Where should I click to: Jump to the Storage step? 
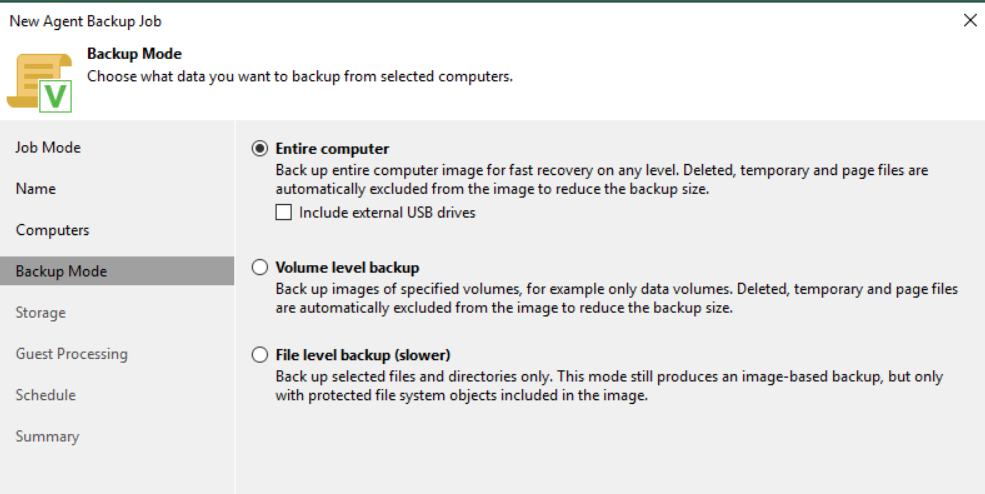[40, 313]
